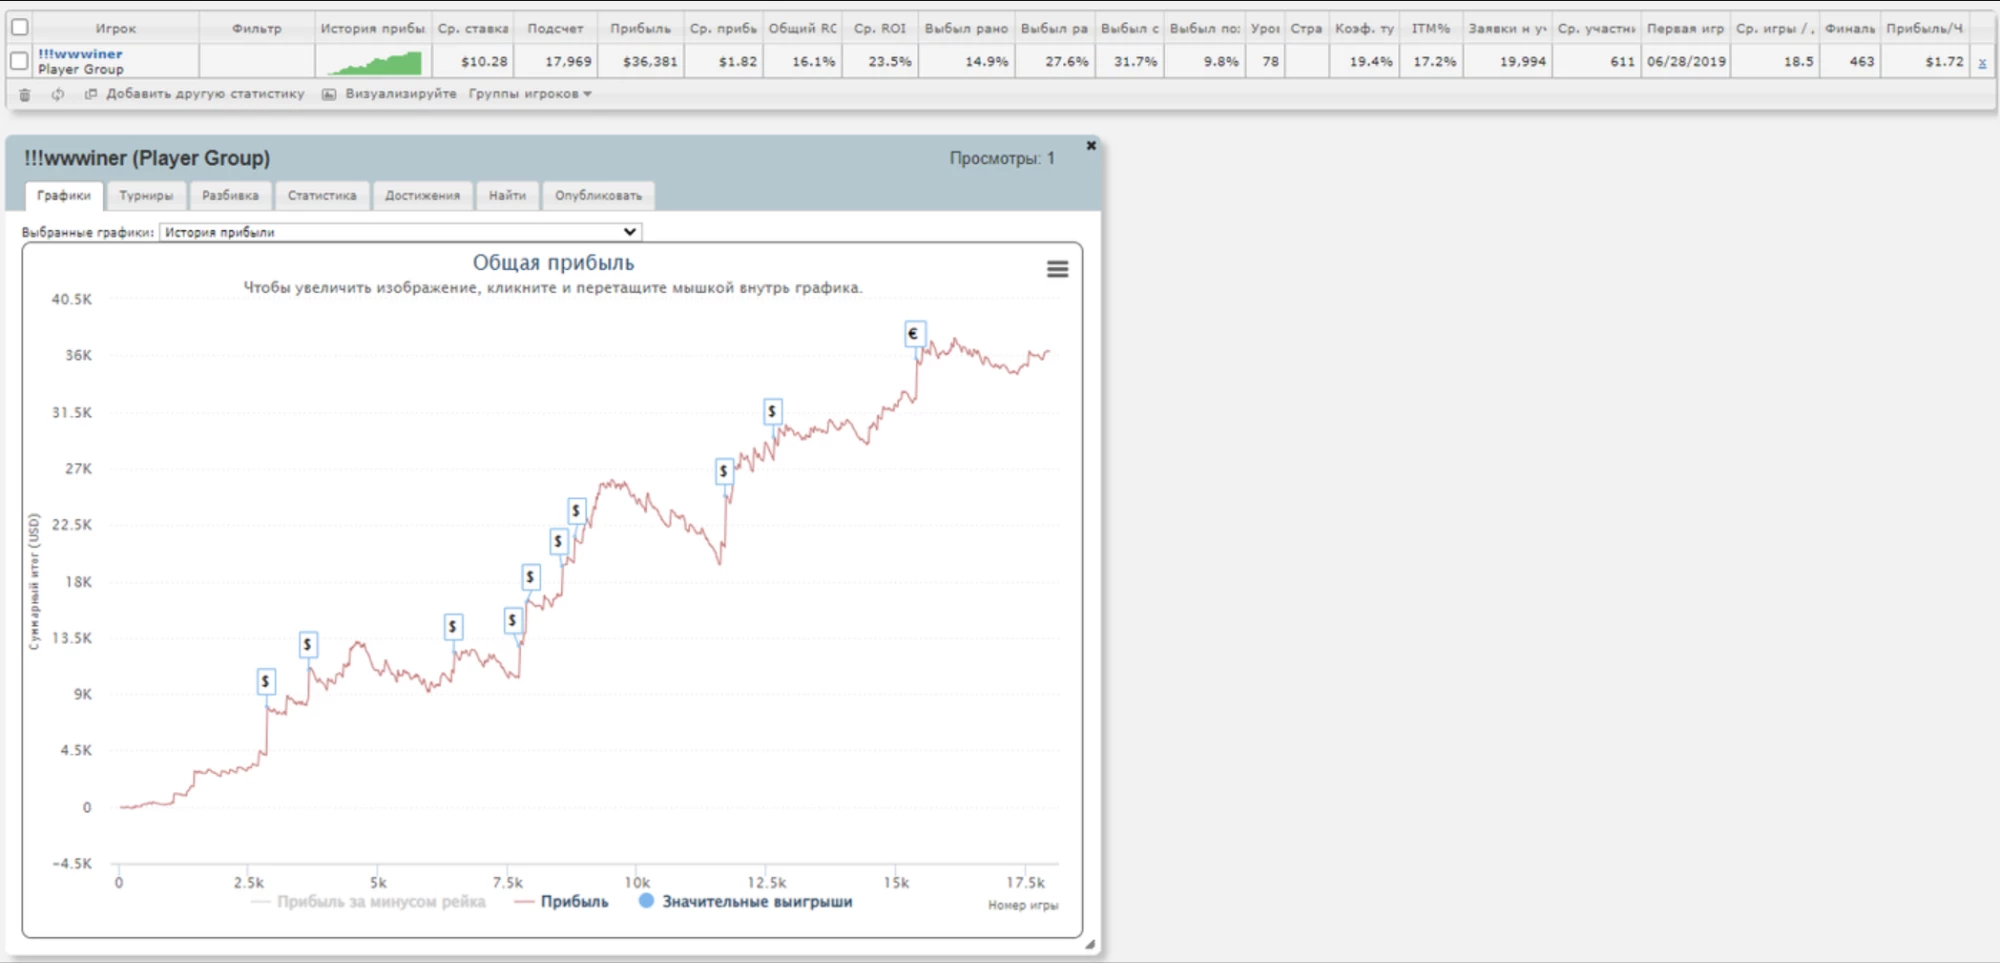Click the Визуализируйте picture icon
The image size is (2000, 963).
pos(329,94)
